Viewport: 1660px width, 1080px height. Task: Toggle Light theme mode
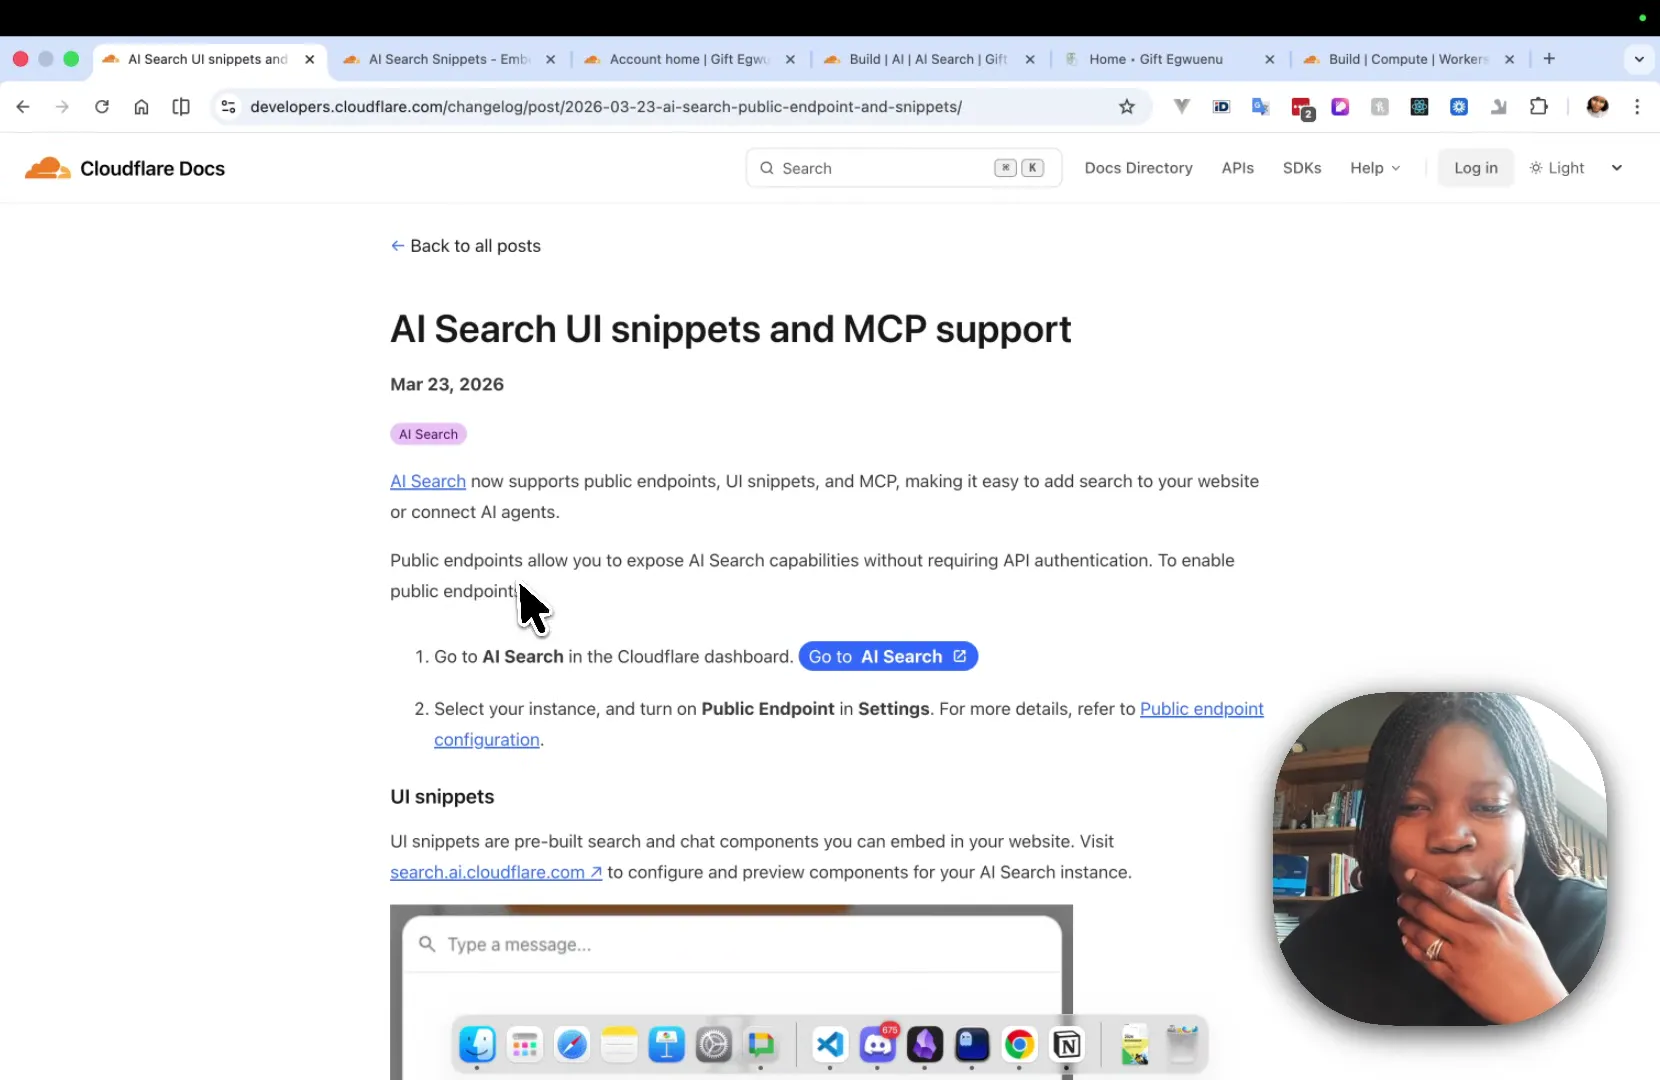click(1558, 167)
